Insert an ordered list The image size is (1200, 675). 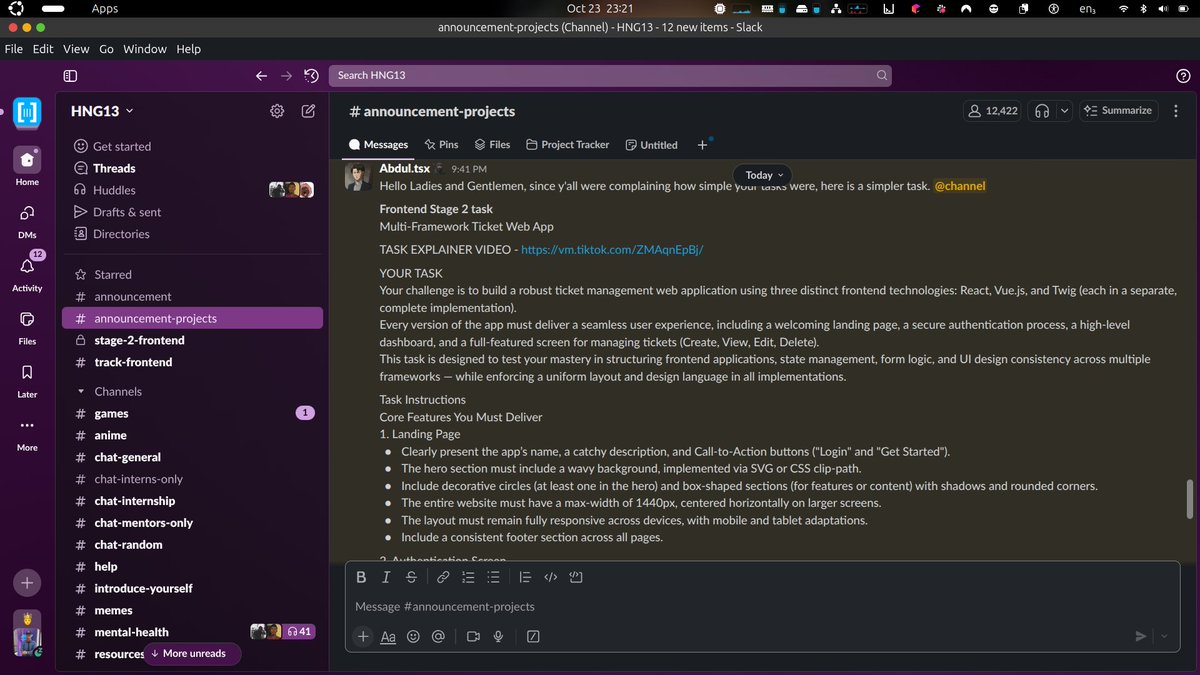(x=468, y=577)
